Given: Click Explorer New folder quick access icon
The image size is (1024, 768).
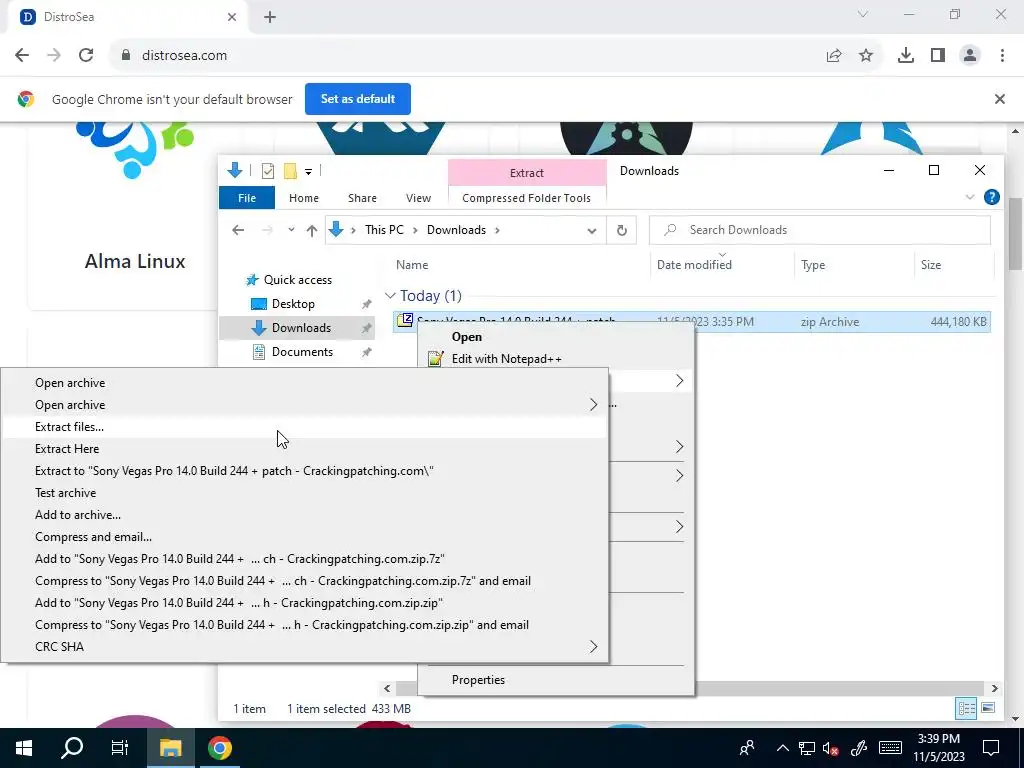Looking at the screenshot, I should click(291, 171).
